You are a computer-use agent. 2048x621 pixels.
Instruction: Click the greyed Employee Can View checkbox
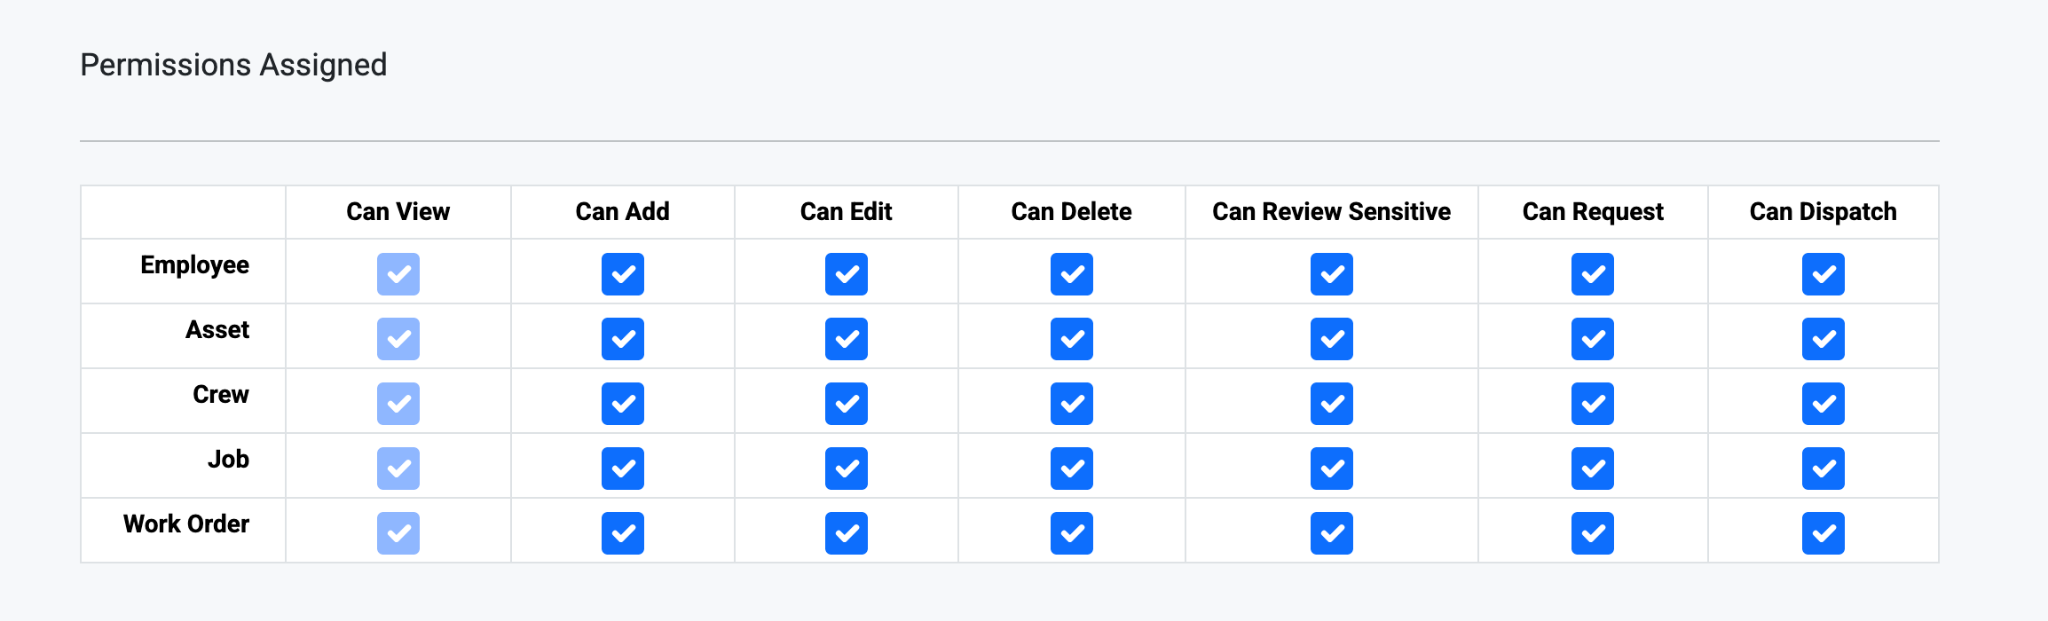(398, 274)
